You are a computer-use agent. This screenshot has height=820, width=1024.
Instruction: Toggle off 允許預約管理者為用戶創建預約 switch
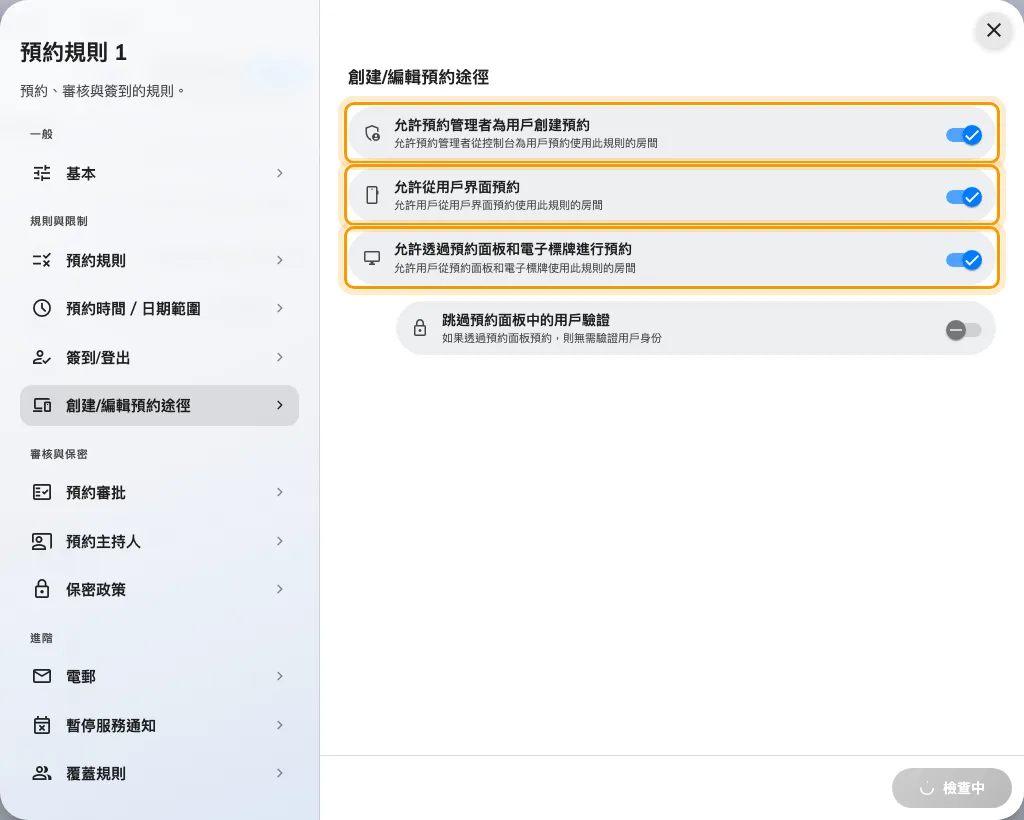(964, 135)
